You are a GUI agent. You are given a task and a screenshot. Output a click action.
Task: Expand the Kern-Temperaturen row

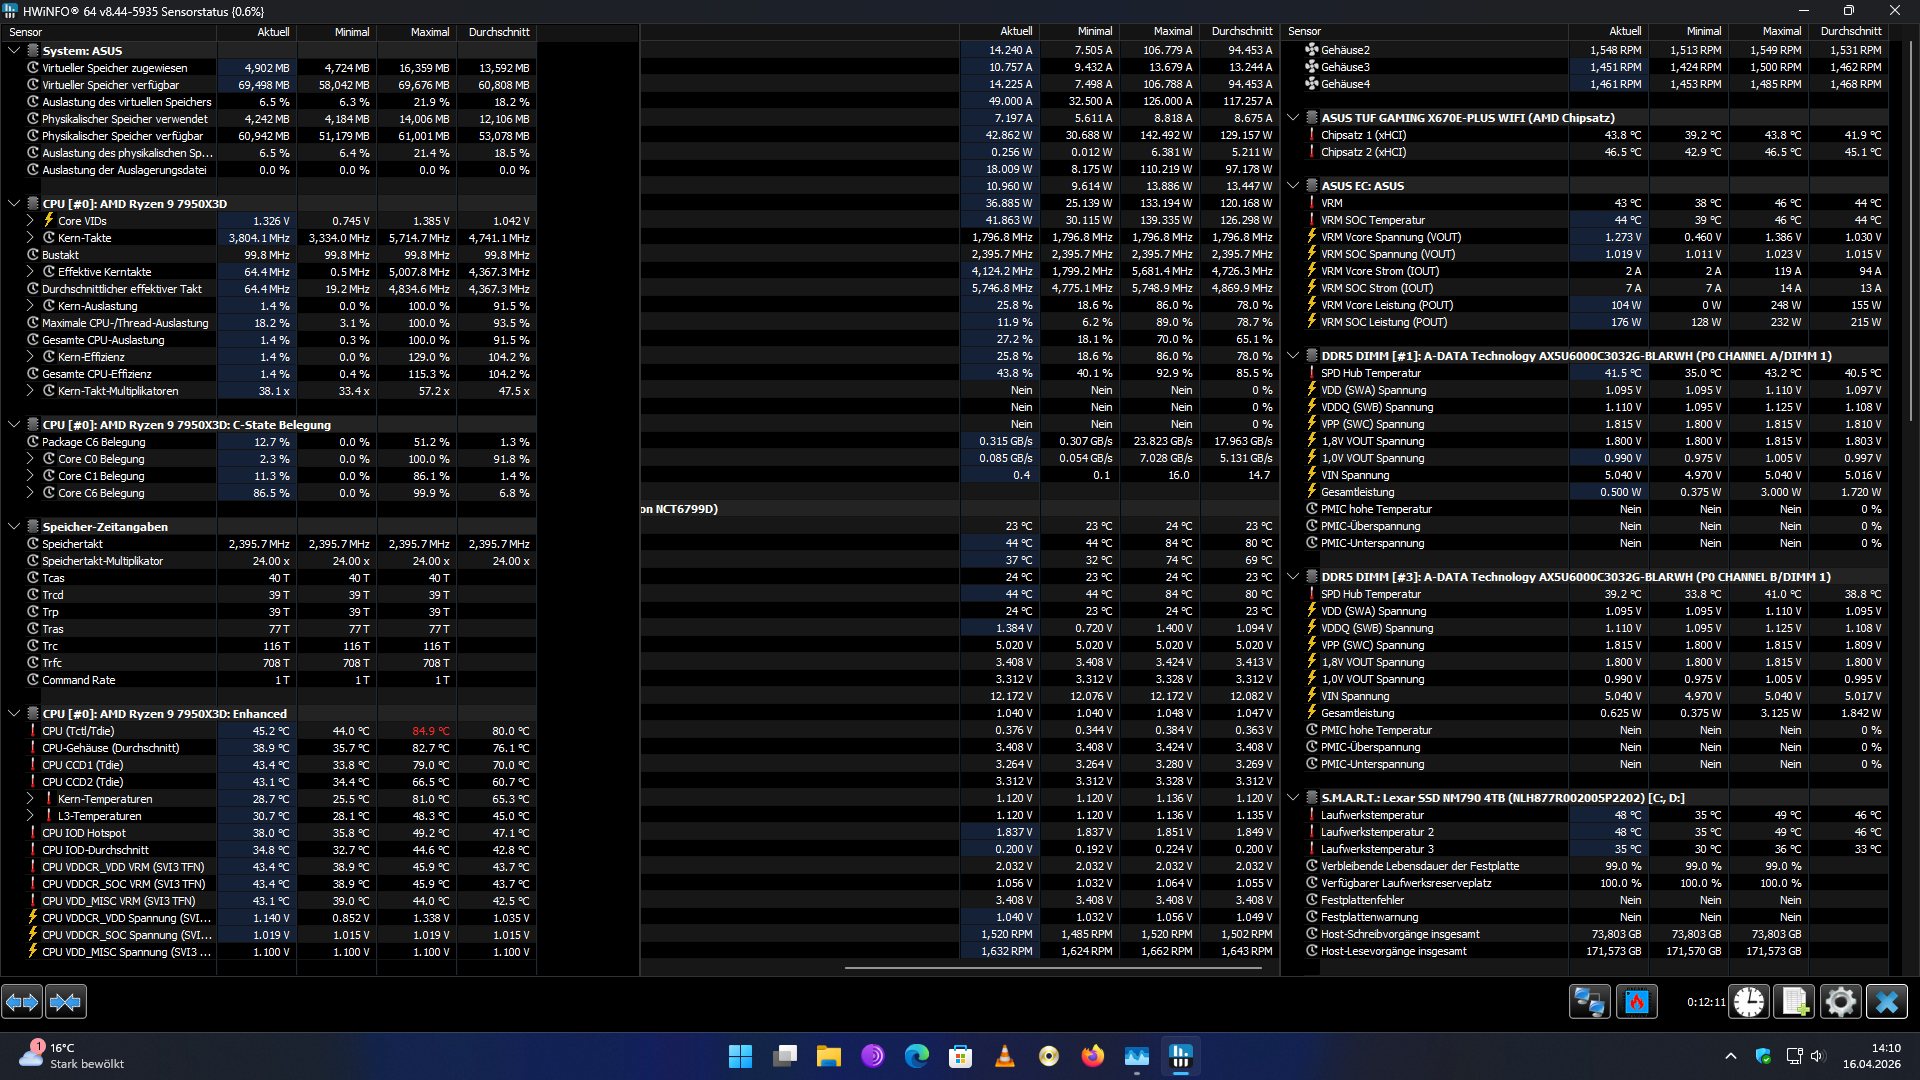(x=30, y=799)
